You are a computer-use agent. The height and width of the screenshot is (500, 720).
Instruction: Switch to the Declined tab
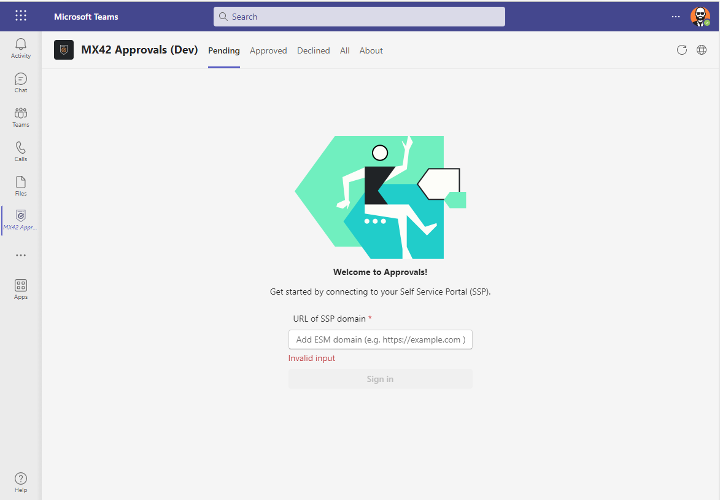coord(314,51)
